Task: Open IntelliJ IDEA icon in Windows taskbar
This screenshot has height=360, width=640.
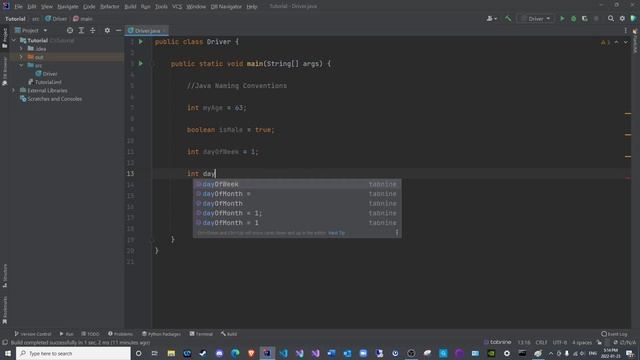Action: pos(267,353)
